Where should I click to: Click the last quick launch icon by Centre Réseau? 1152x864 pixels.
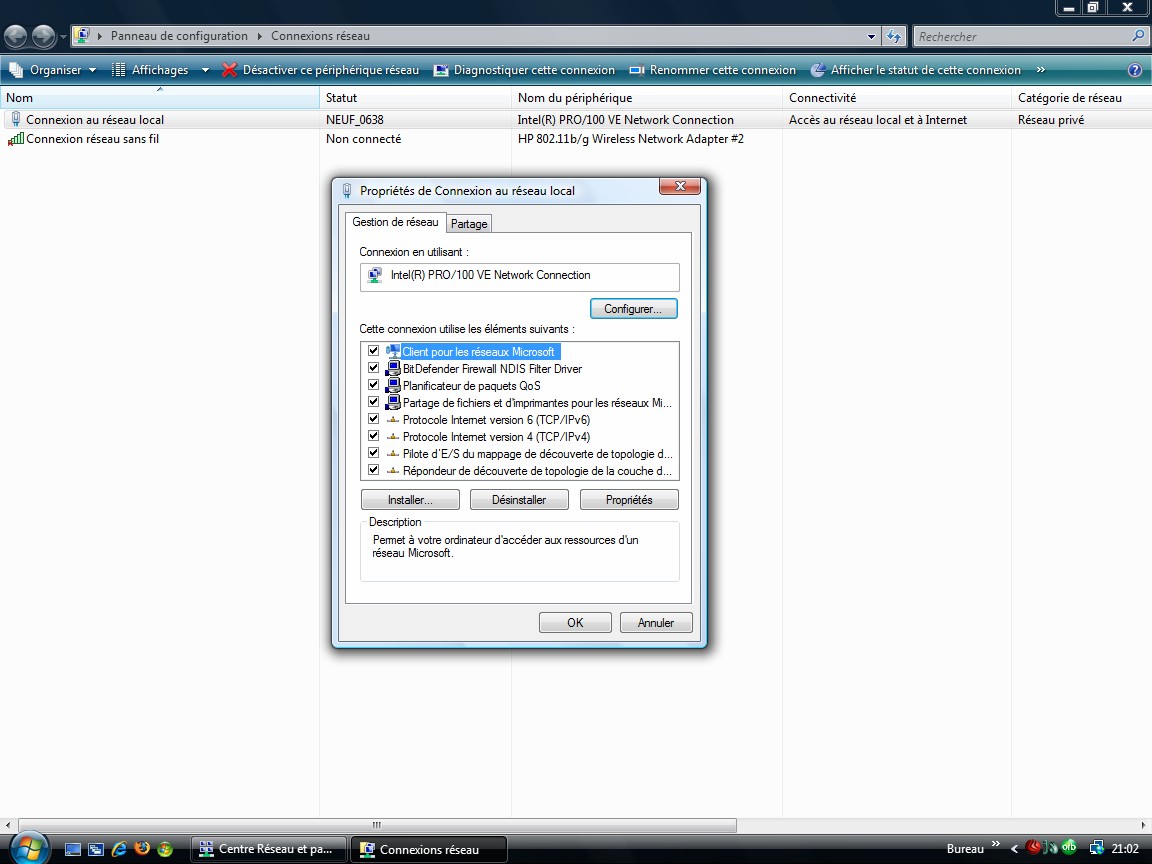(165, 849)
